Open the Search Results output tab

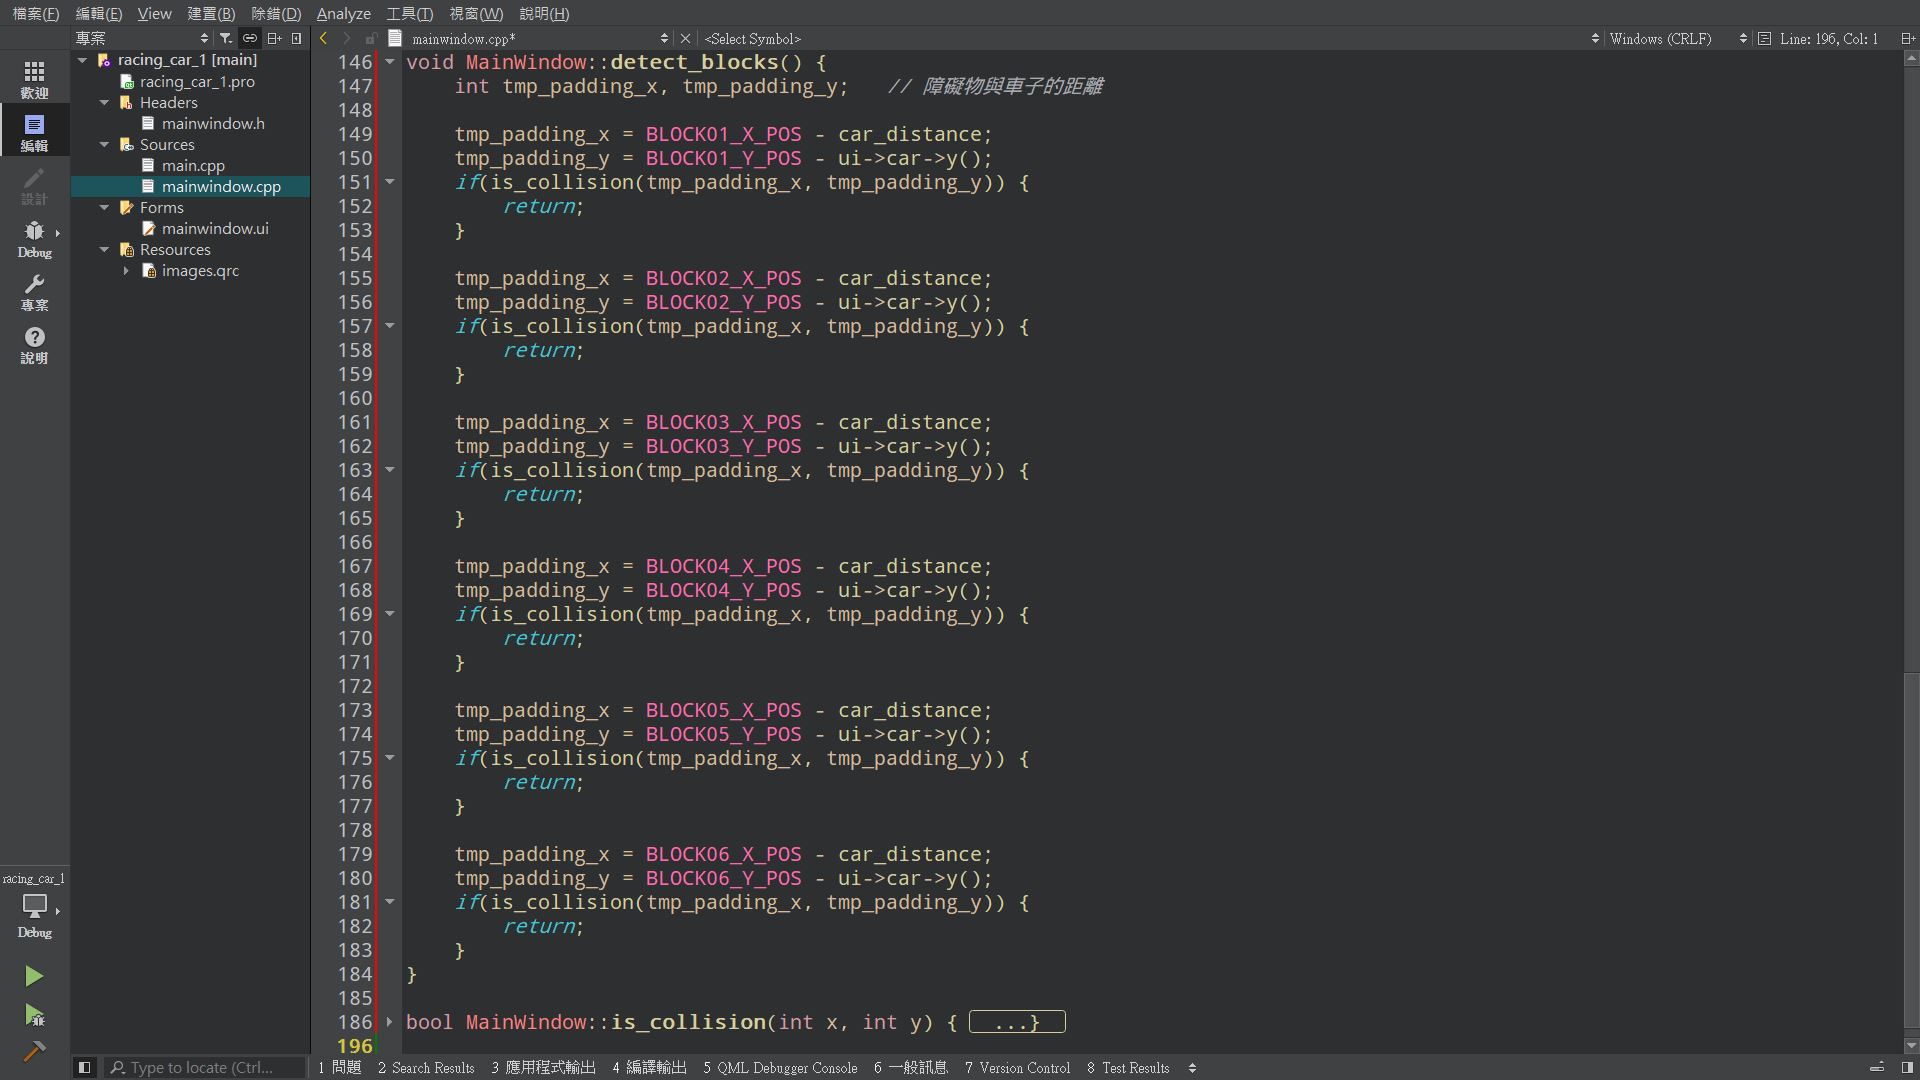[x=426, y=1067]
